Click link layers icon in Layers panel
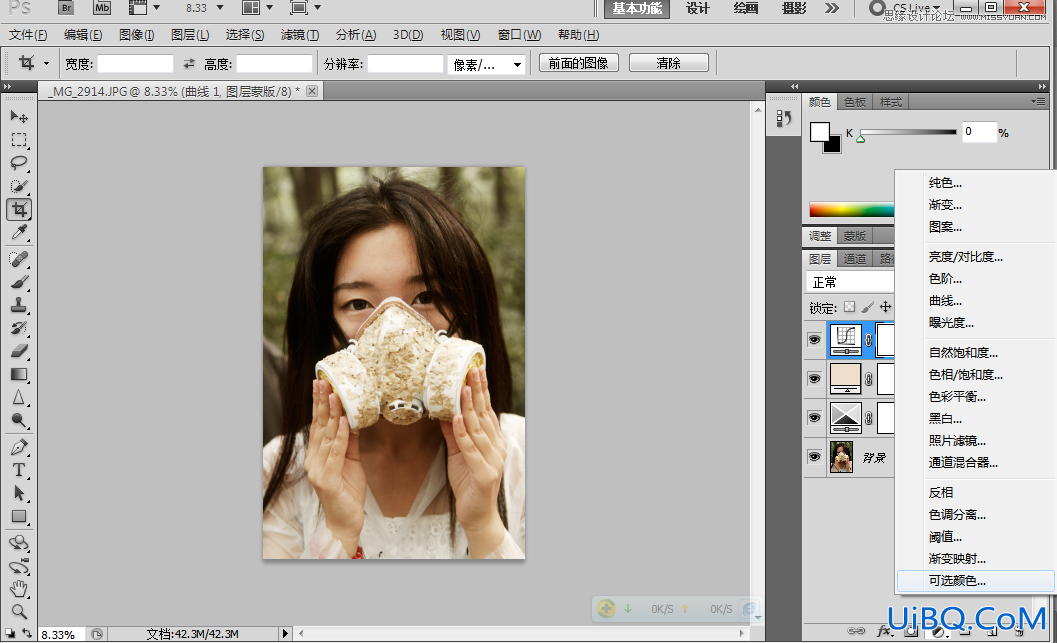This screenshot has width=1057, height=643. click(x=856, y=631)
